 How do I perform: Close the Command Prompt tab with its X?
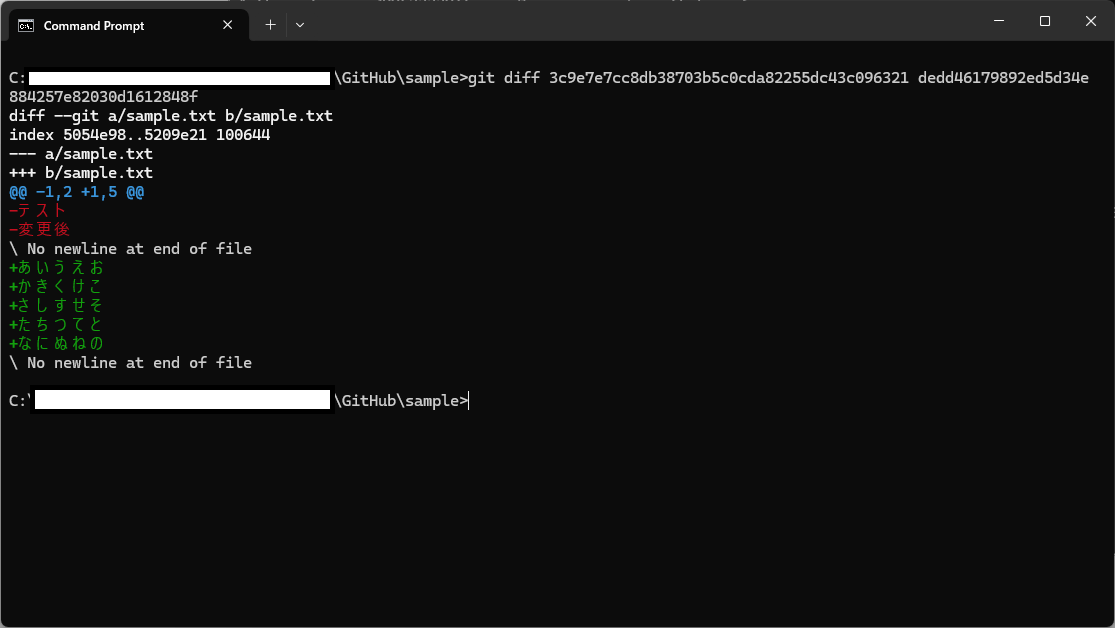coord(228,25)
